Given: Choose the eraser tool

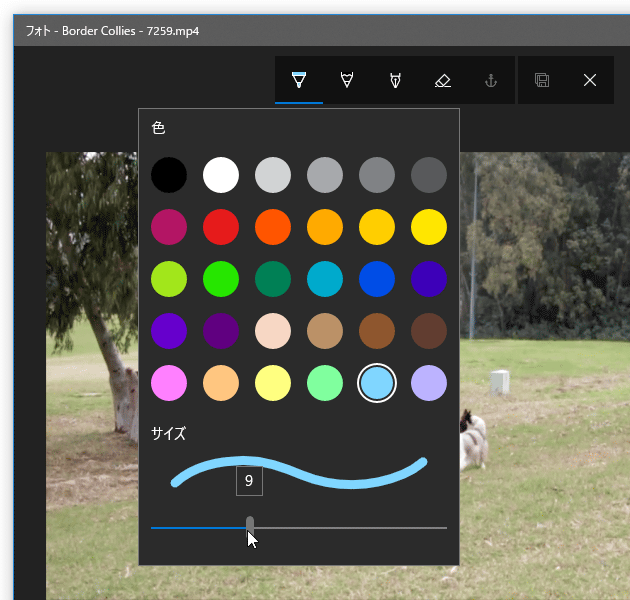Looking at the screenshot, I should (443, 80).
